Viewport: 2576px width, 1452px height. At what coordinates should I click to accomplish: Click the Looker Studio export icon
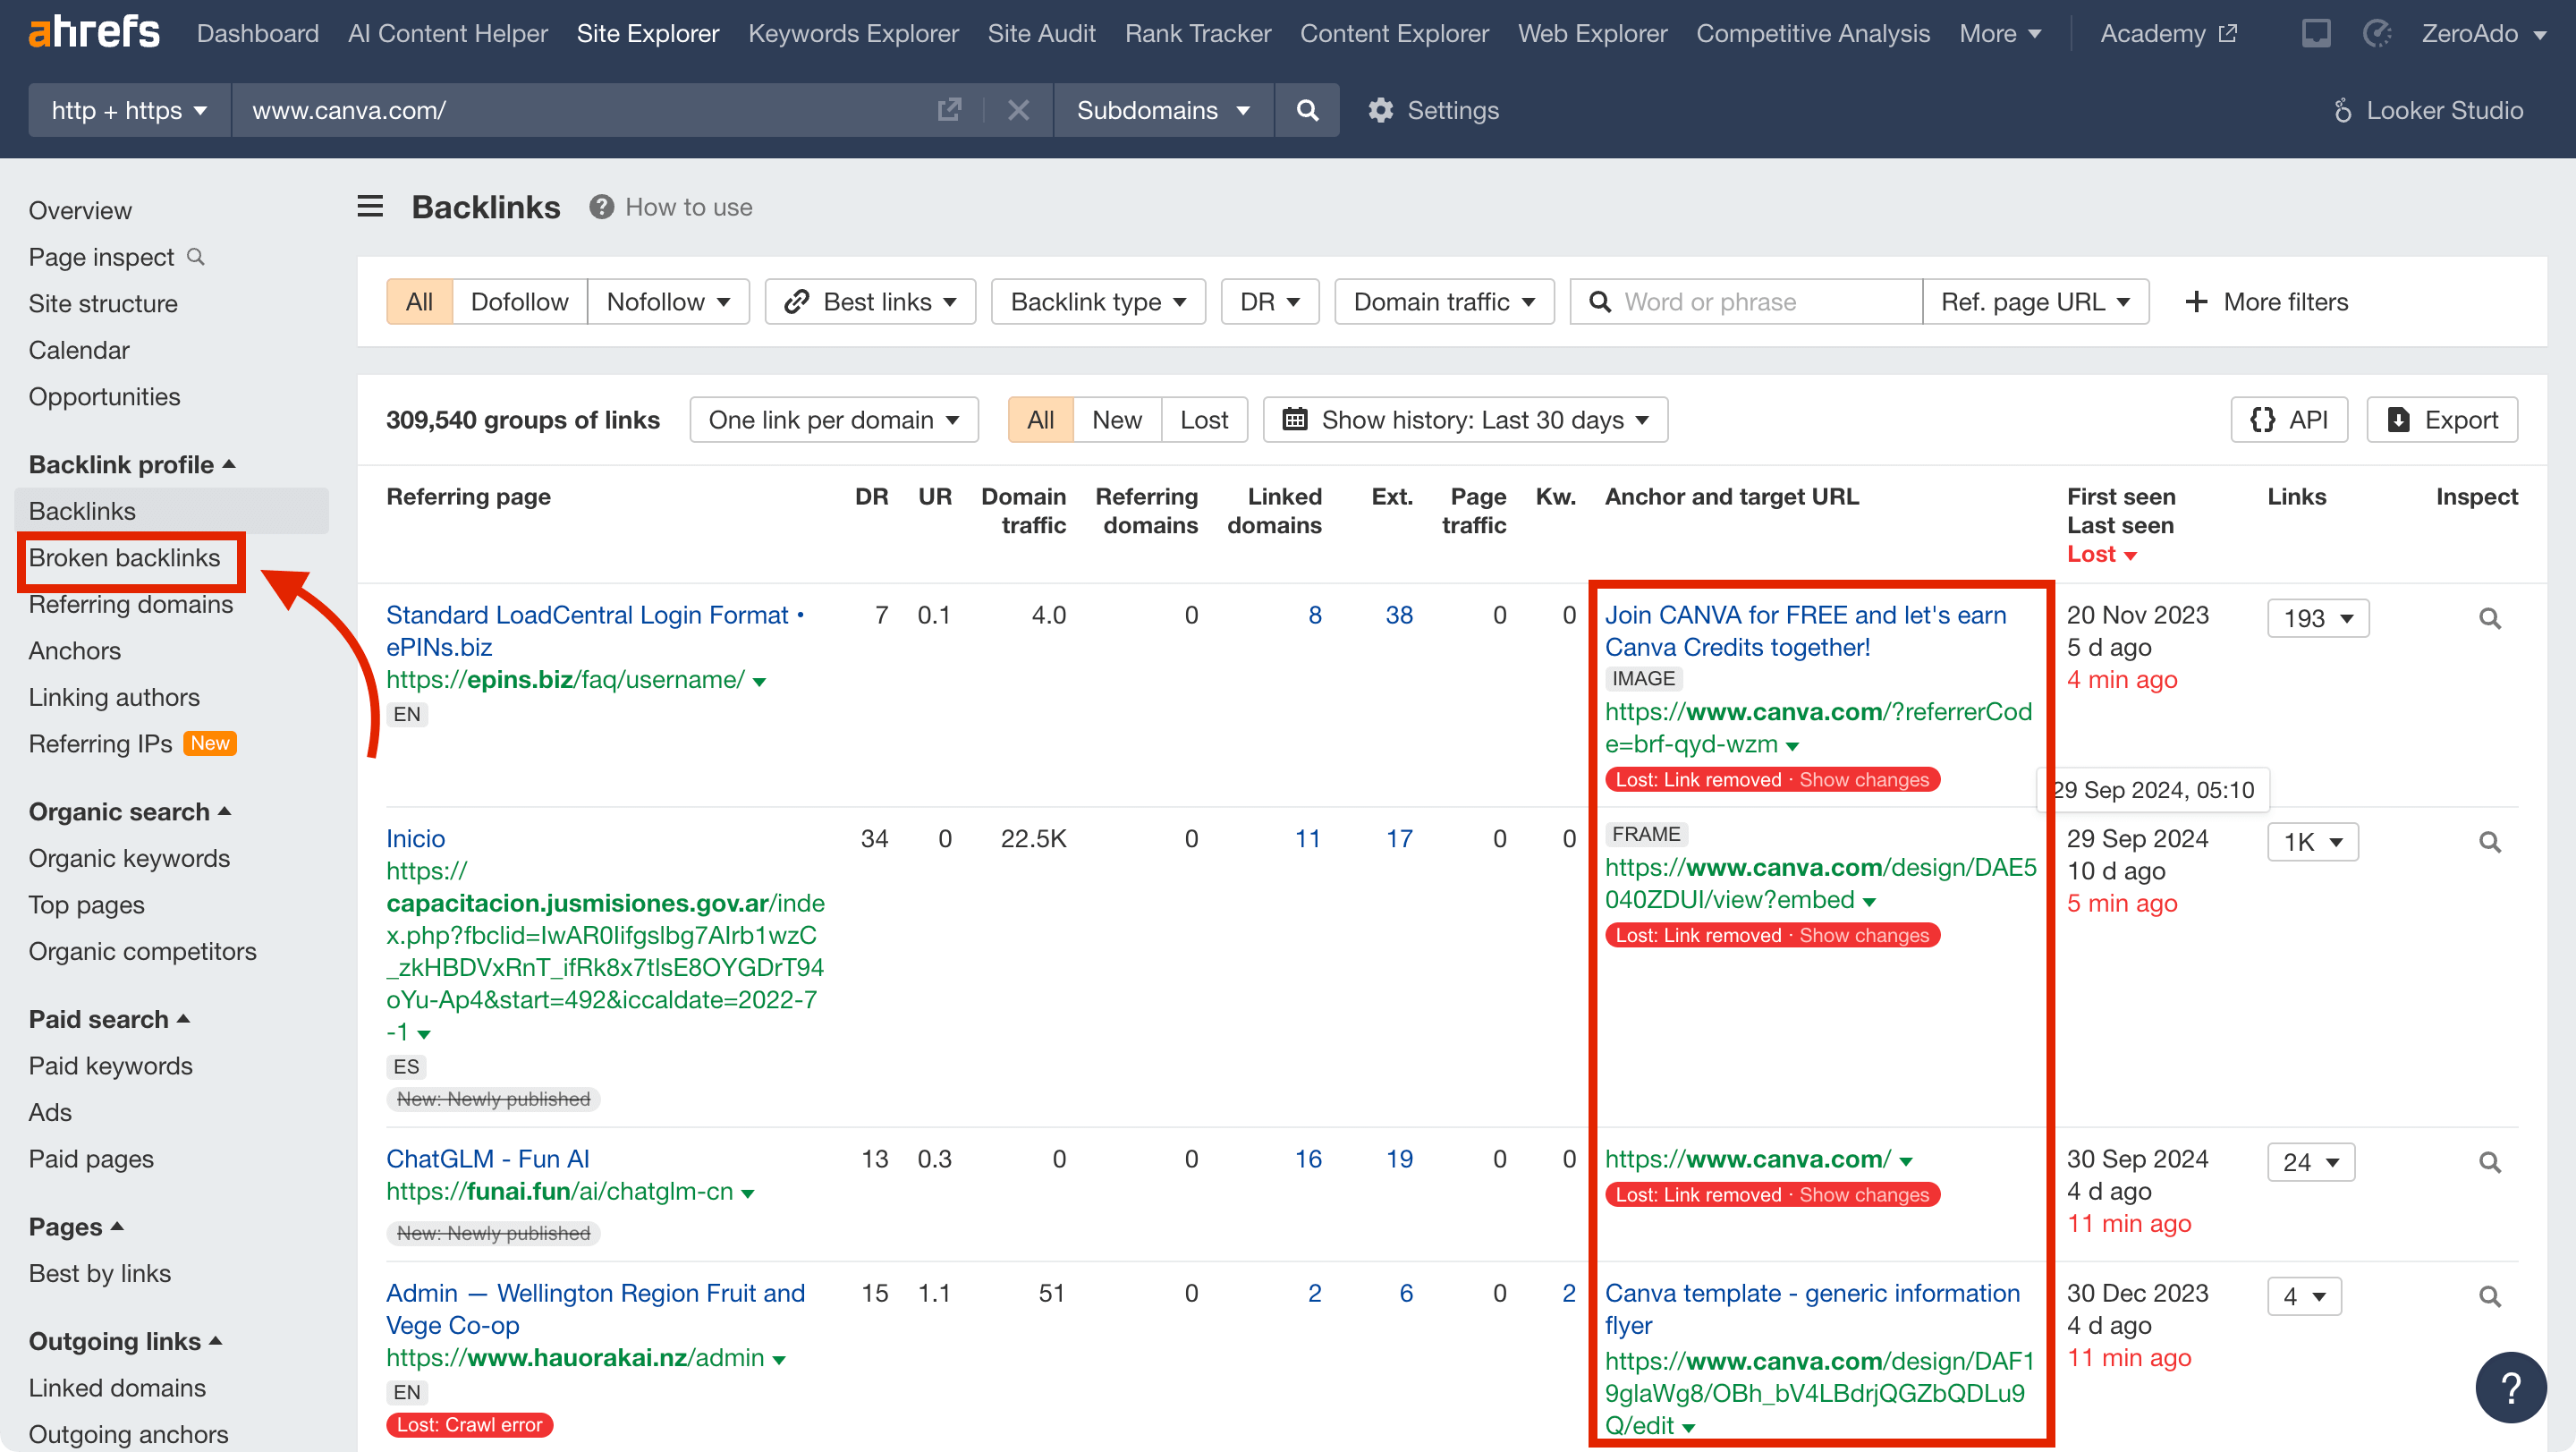click(2343, 110)
